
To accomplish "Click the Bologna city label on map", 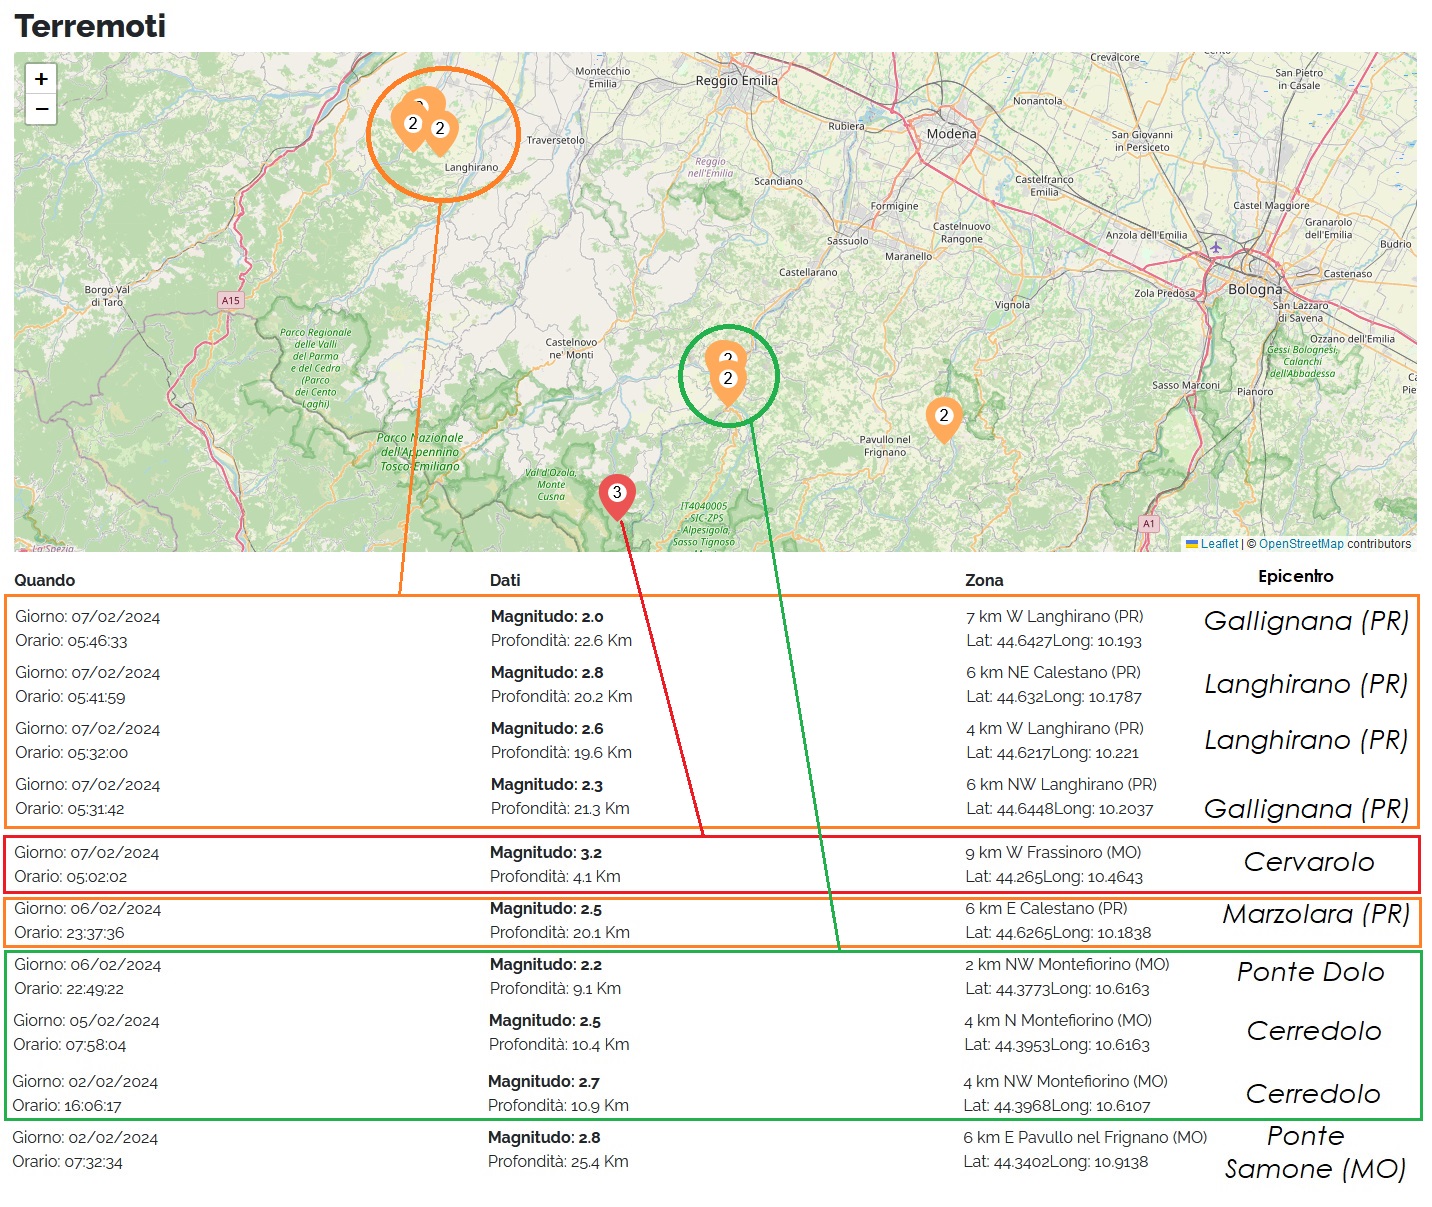I will 1254,289.
